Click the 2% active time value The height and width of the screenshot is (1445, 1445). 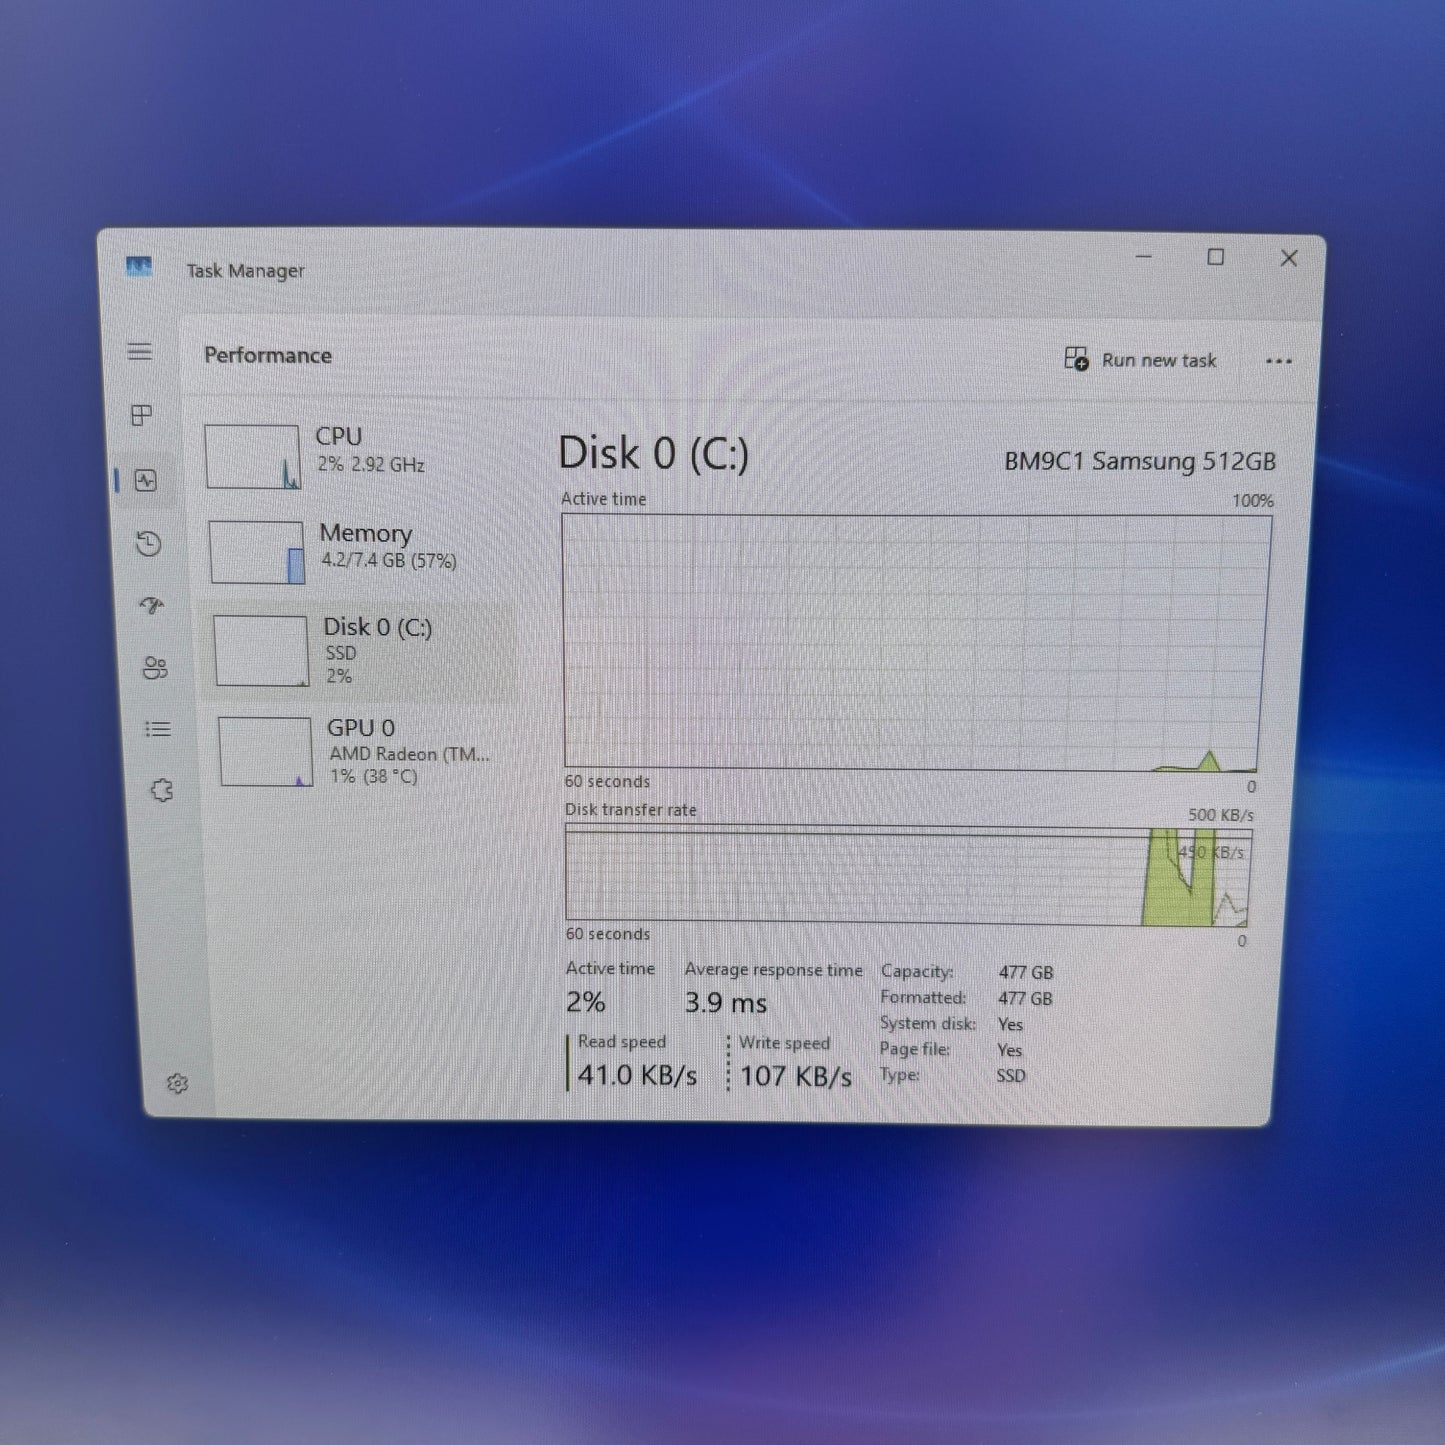coord(586,1001)
